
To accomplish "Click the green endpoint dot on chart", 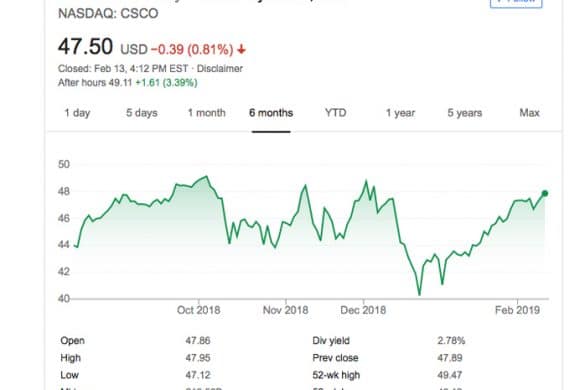I will 545,193.
